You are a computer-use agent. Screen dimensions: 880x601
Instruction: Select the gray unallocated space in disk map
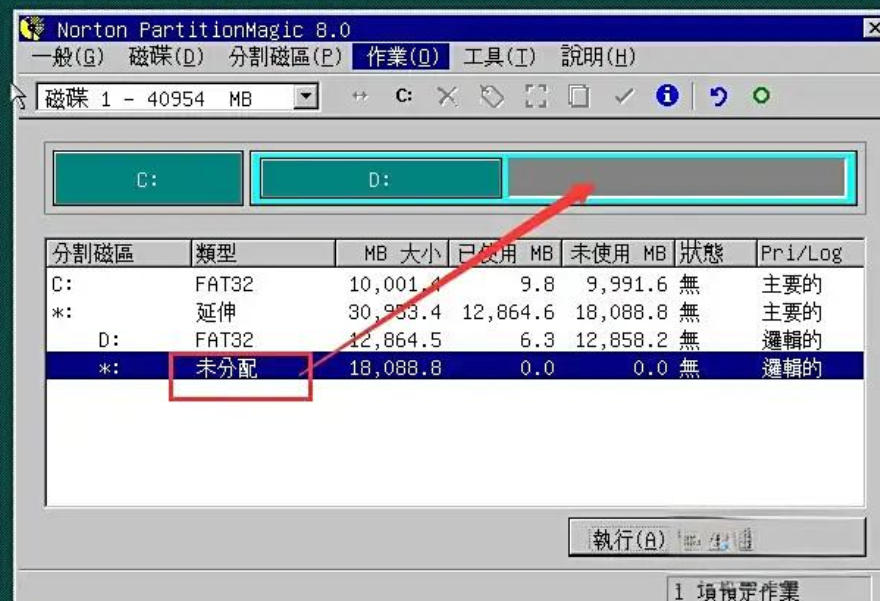click(x=676, y=178)
